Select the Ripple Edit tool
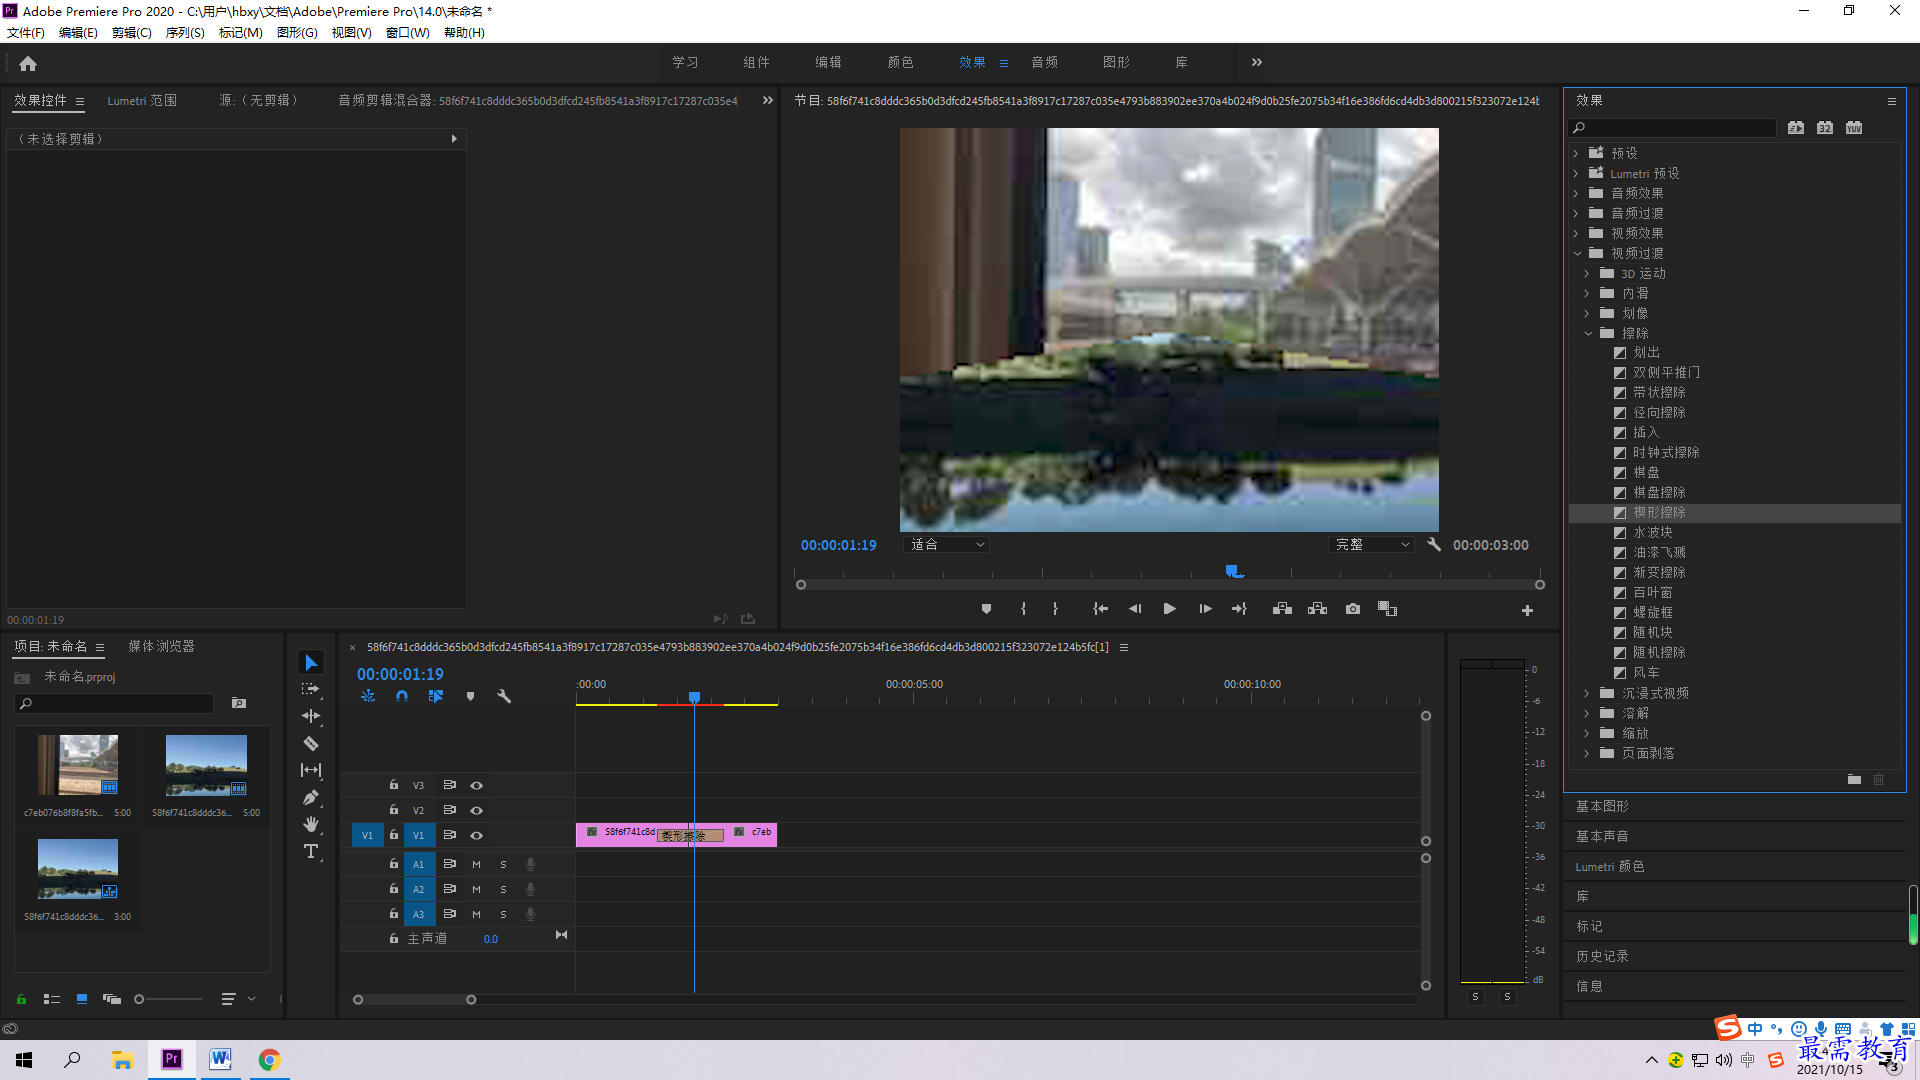Viewport: 1920px width, 1080px height. coord(311,716)
